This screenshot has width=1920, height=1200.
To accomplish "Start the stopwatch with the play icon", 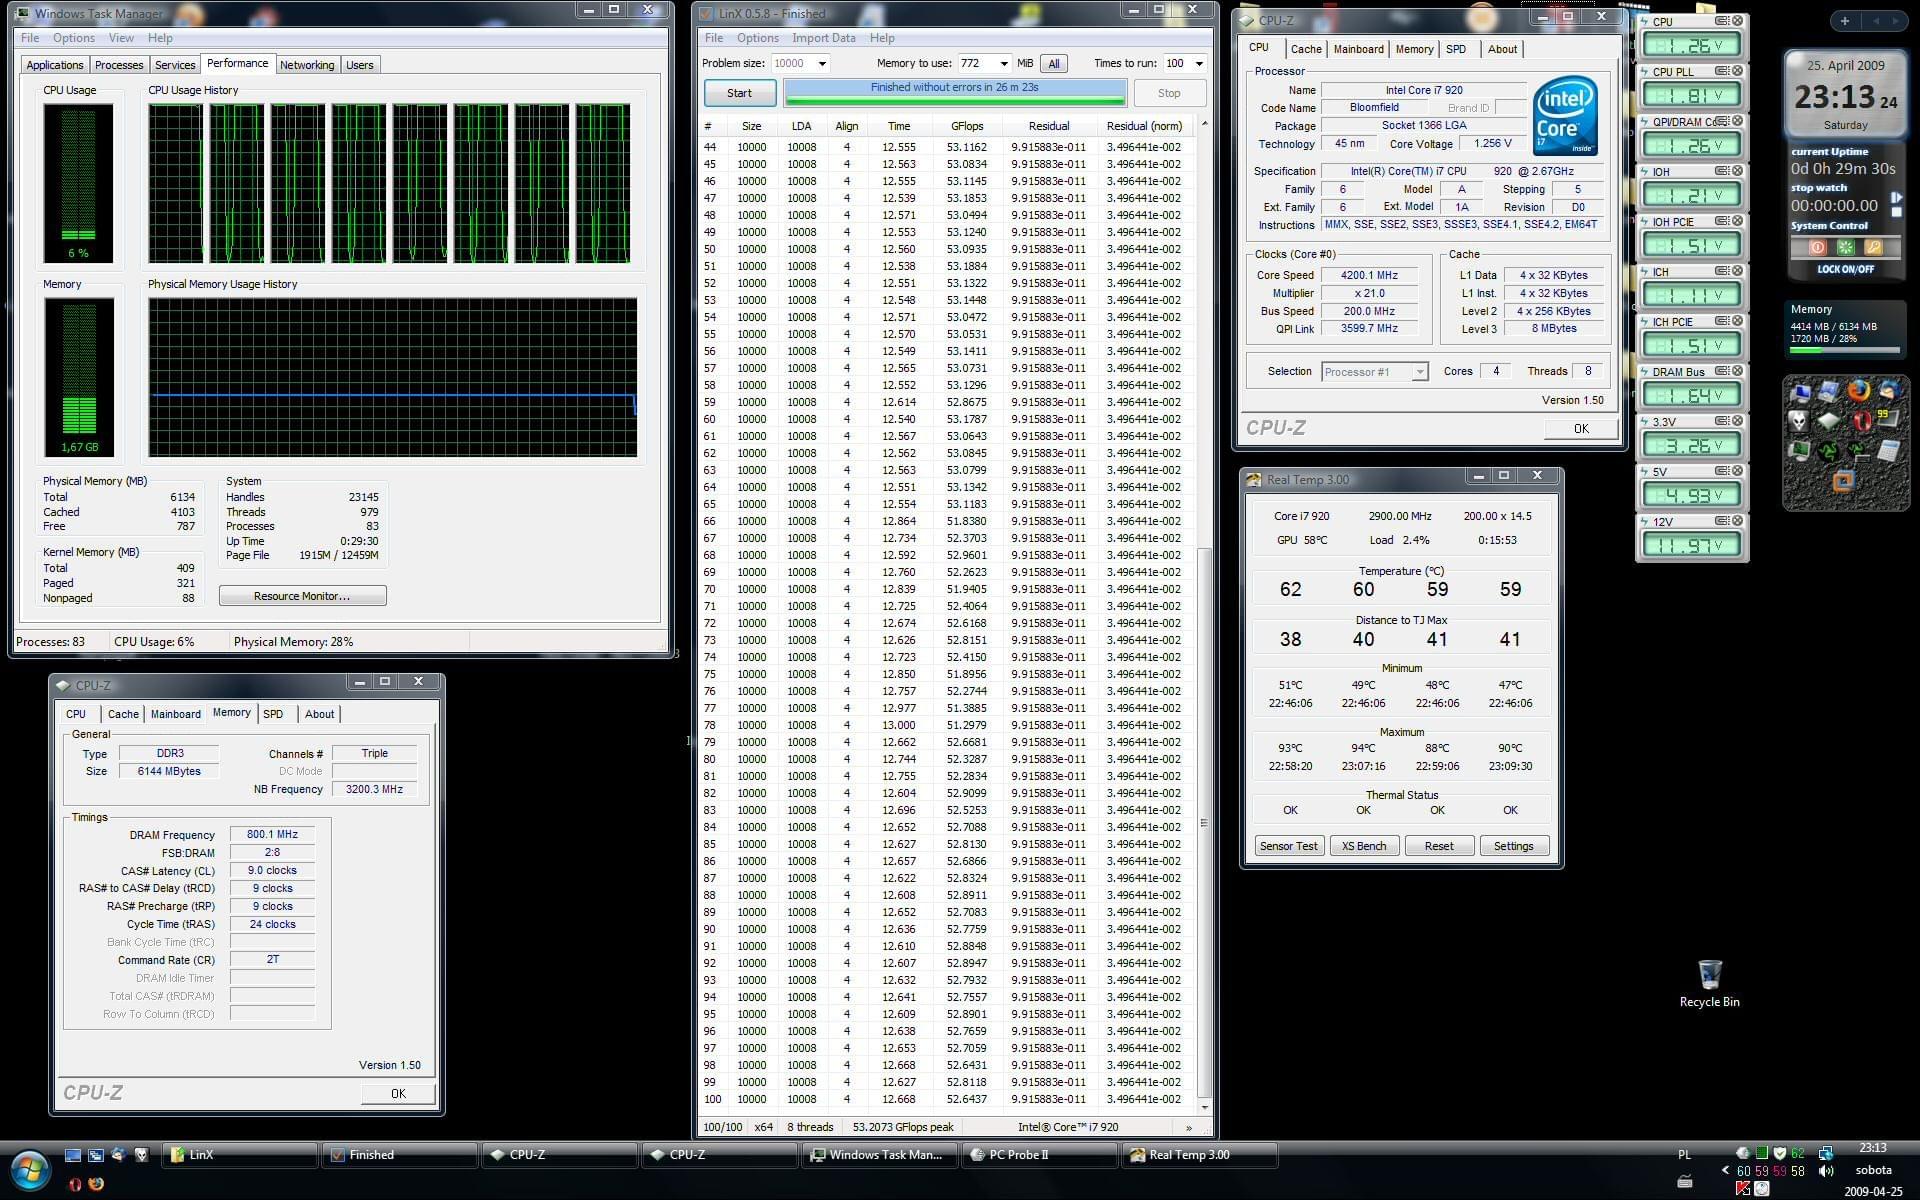I will tap(1896, 198).
